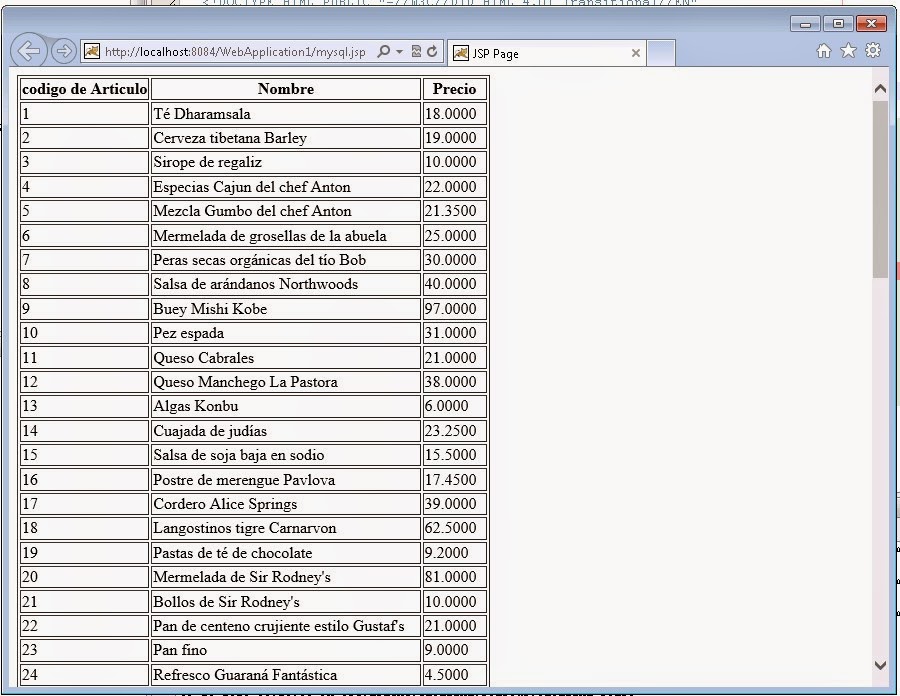Close the JSP Page tab

point(636,50)
